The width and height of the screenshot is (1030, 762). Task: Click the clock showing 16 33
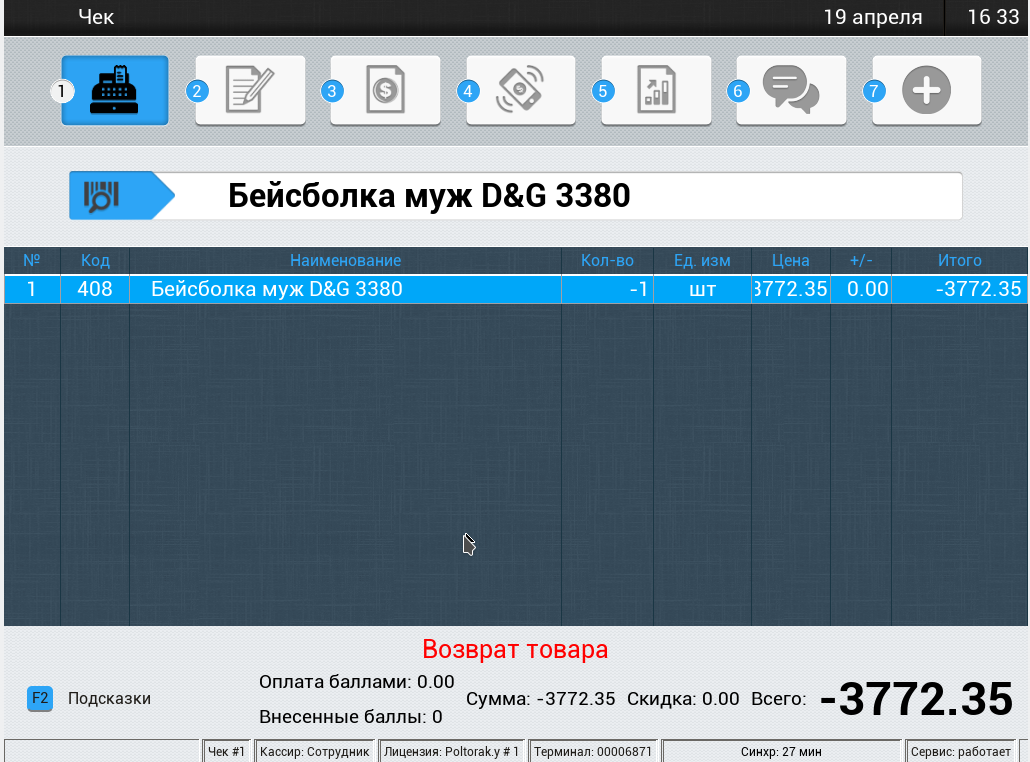tap(993, 17)
